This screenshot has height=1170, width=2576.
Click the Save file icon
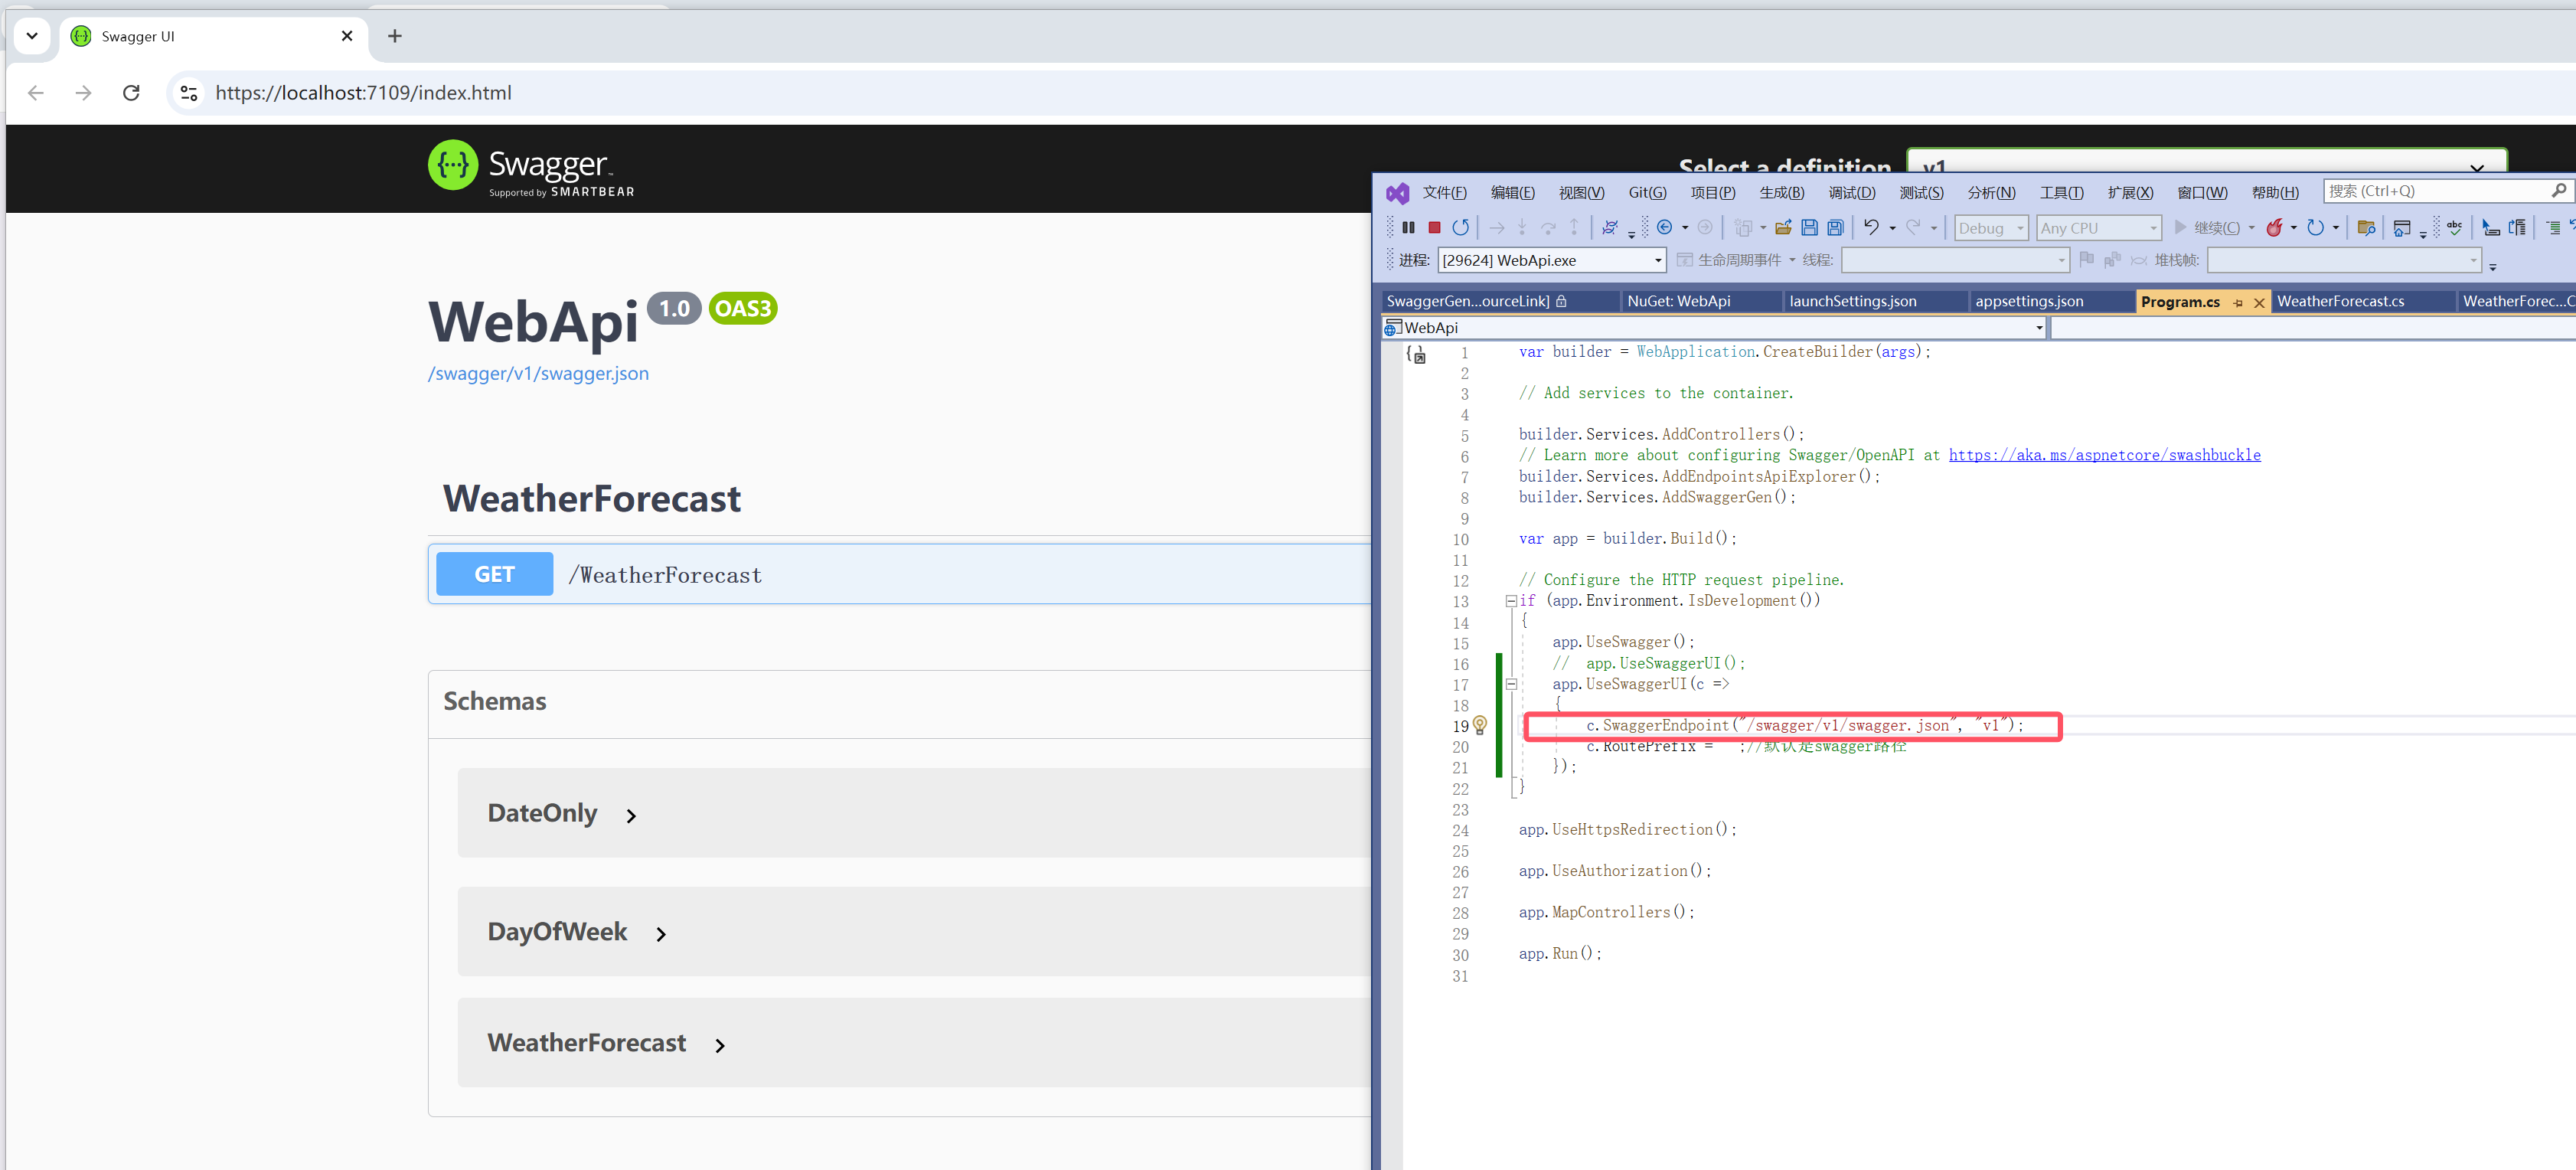pyautogui.click(x=1809, y=228)
